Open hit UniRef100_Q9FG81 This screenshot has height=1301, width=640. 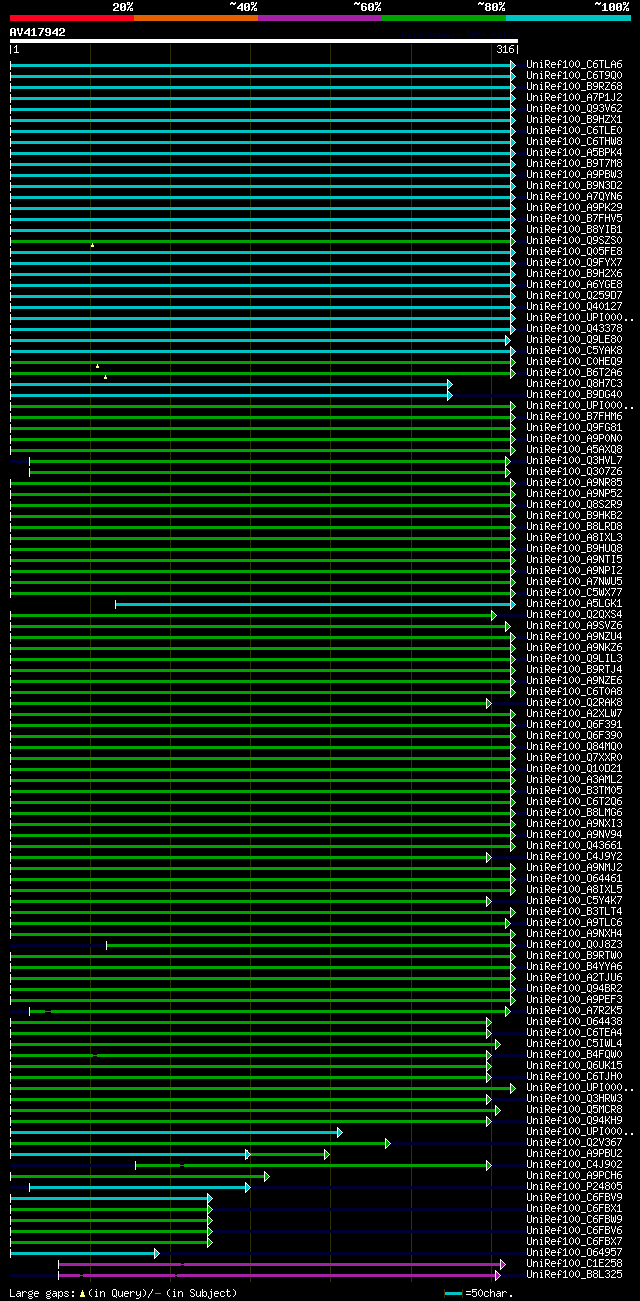(x=574, y=427)
